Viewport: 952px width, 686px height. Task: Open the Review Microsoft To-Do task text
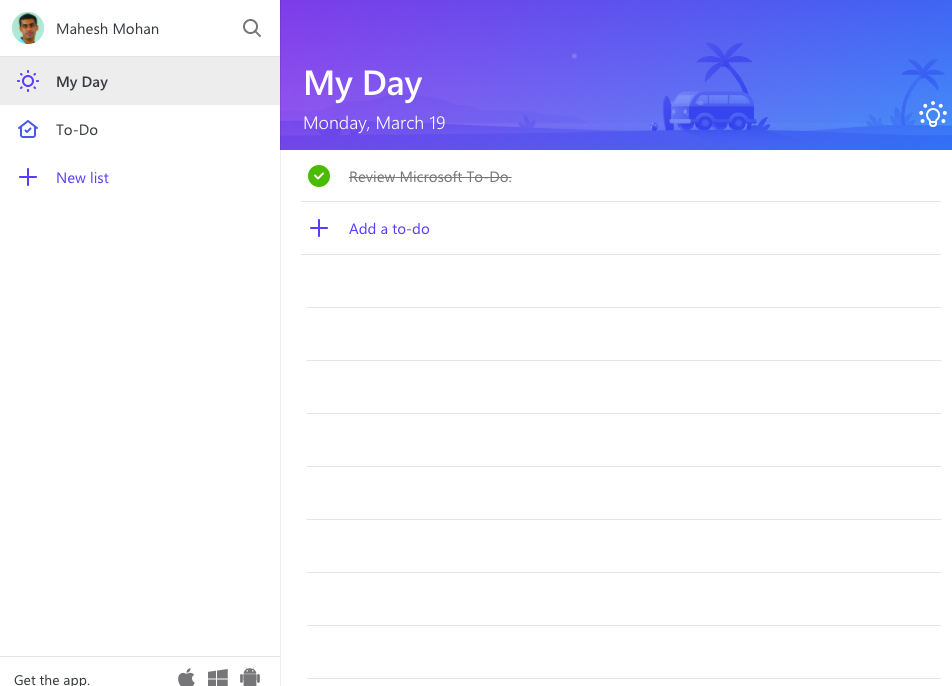coord(430,177)
